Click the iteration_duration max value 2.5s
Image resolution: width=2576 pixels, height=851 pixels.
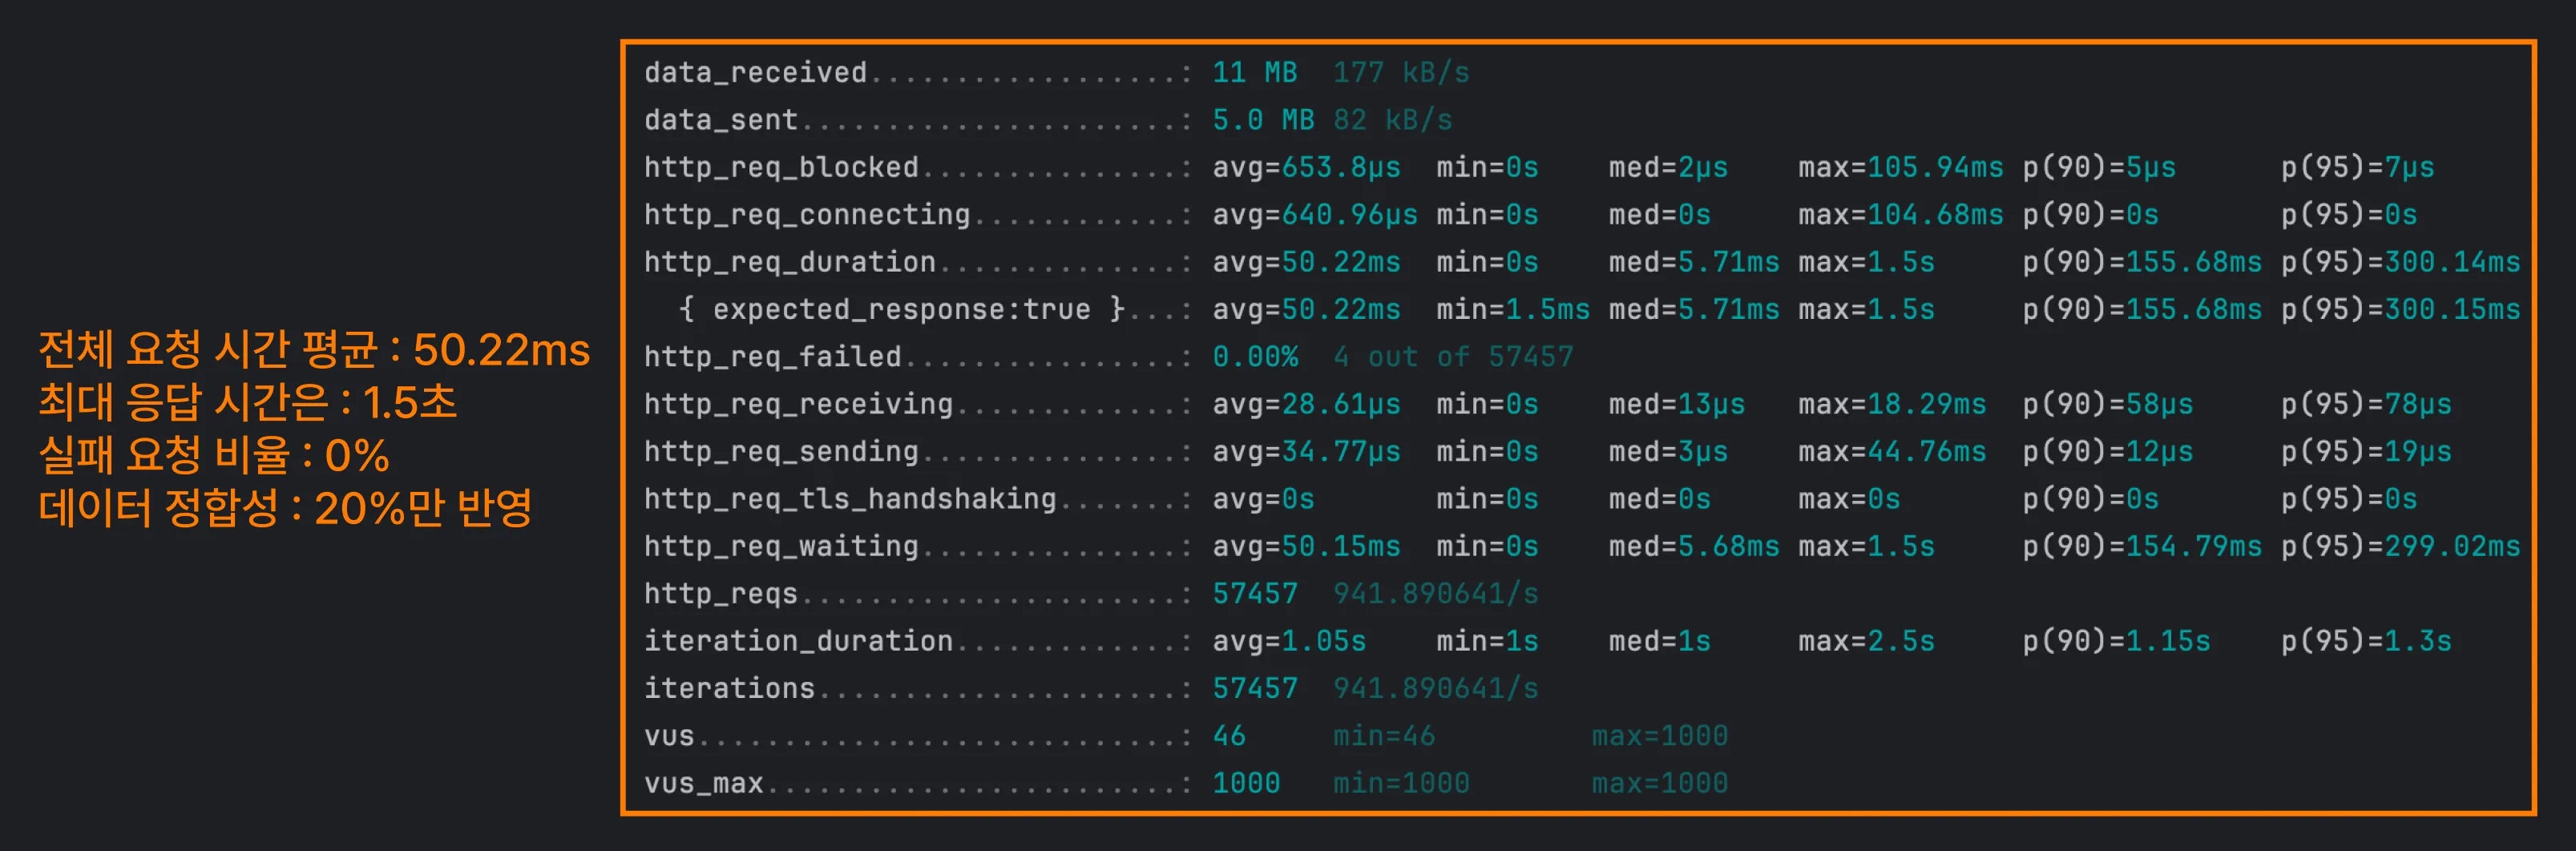(1900, 641)
